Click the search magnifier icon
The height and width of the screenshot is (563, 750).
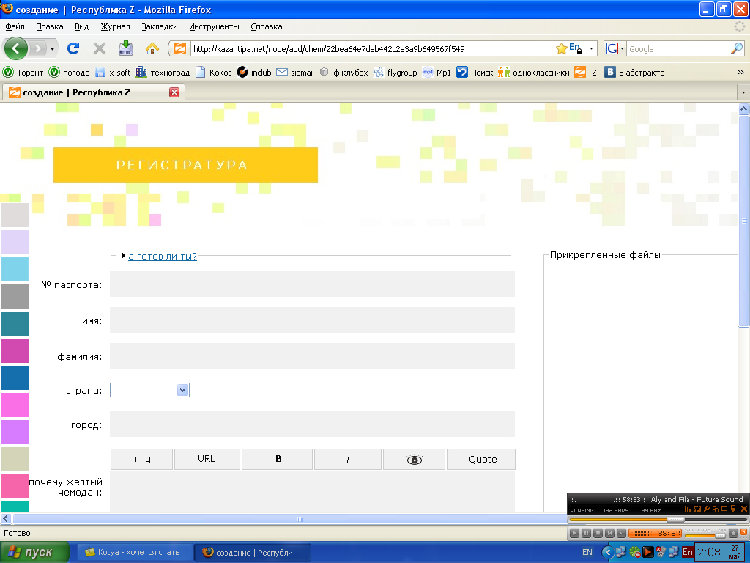pos(737,48)
